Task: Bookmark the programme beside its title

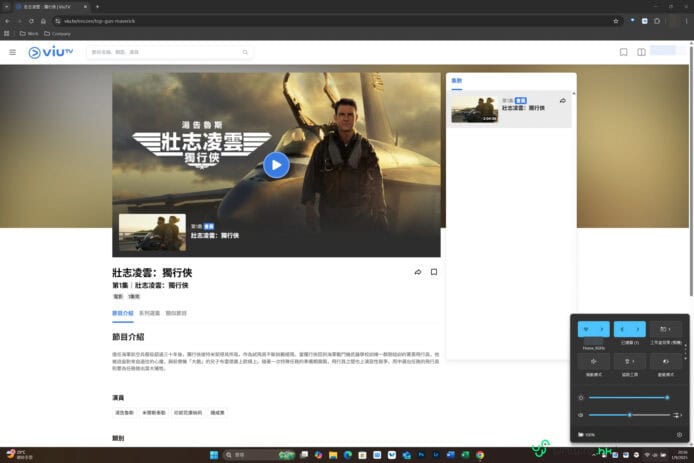Action: (x=434, y=272)
